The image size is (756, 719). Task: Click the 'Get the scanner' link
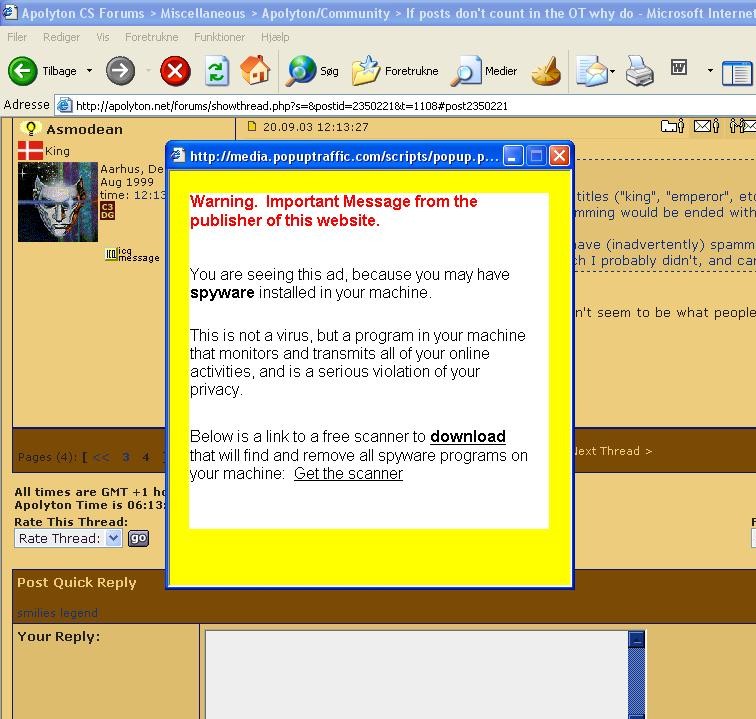(x=348, y=473)
